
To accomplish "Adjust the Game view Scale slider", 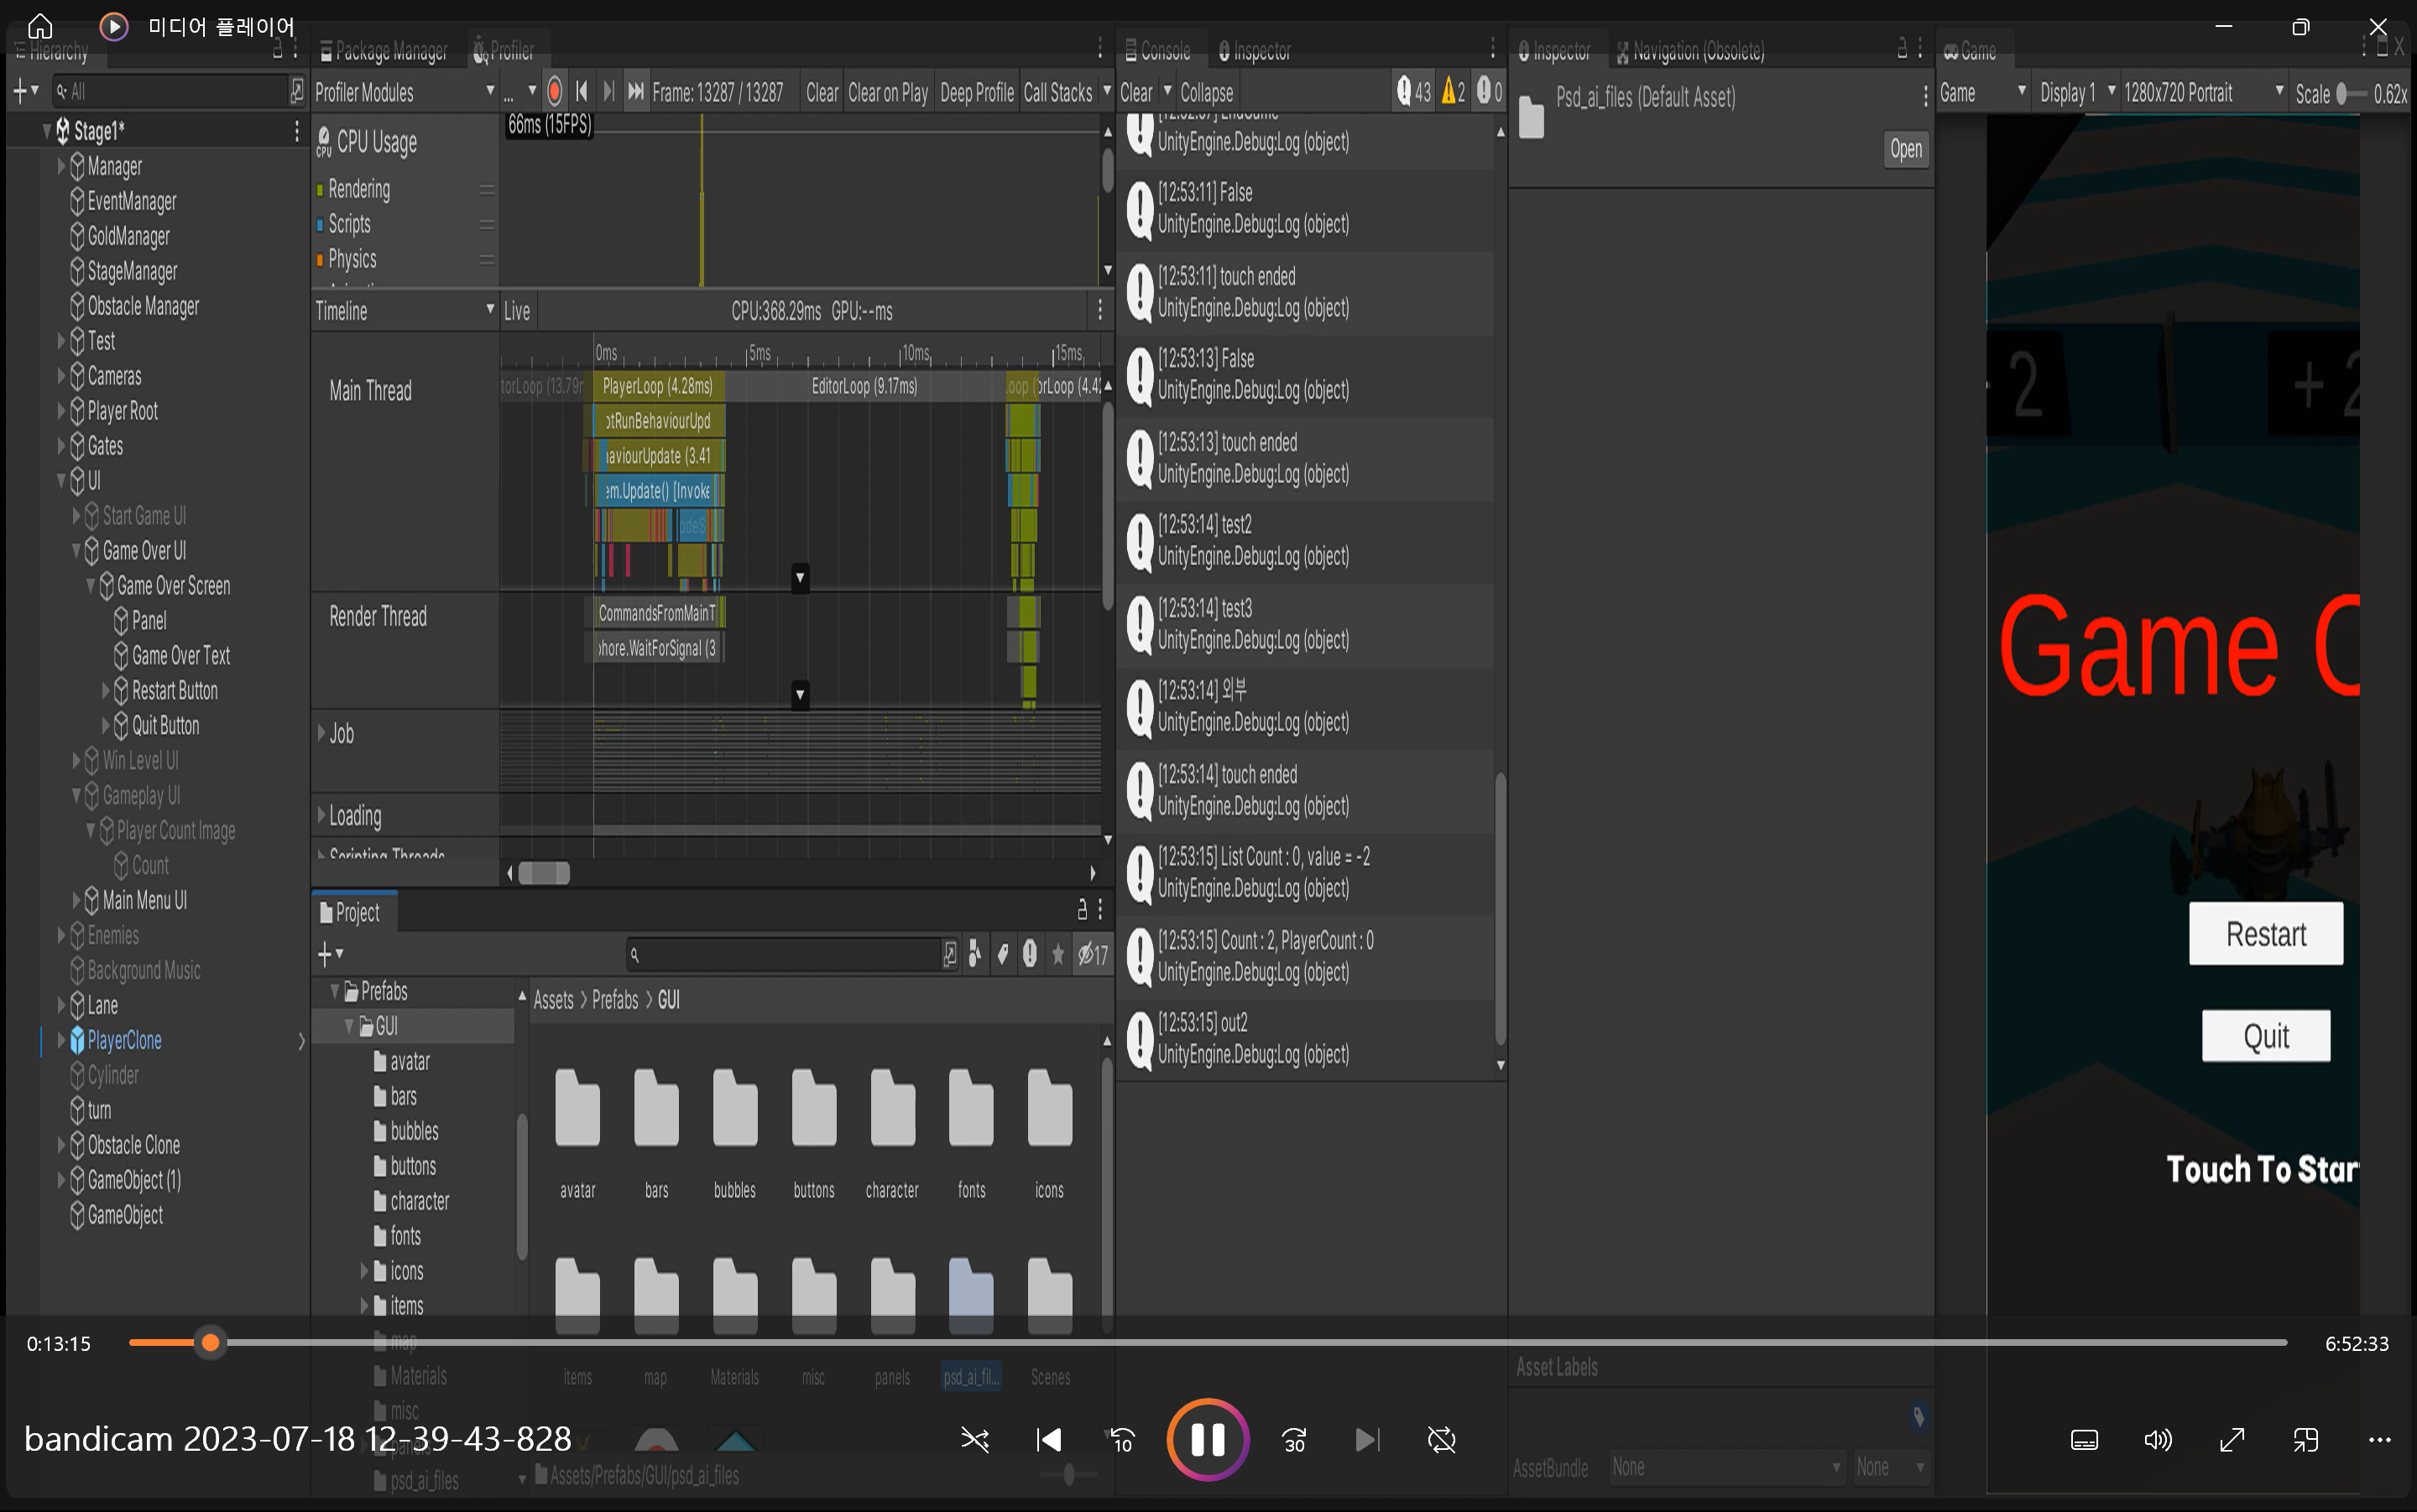I will pyautogui.click(x=2352, y=94).
